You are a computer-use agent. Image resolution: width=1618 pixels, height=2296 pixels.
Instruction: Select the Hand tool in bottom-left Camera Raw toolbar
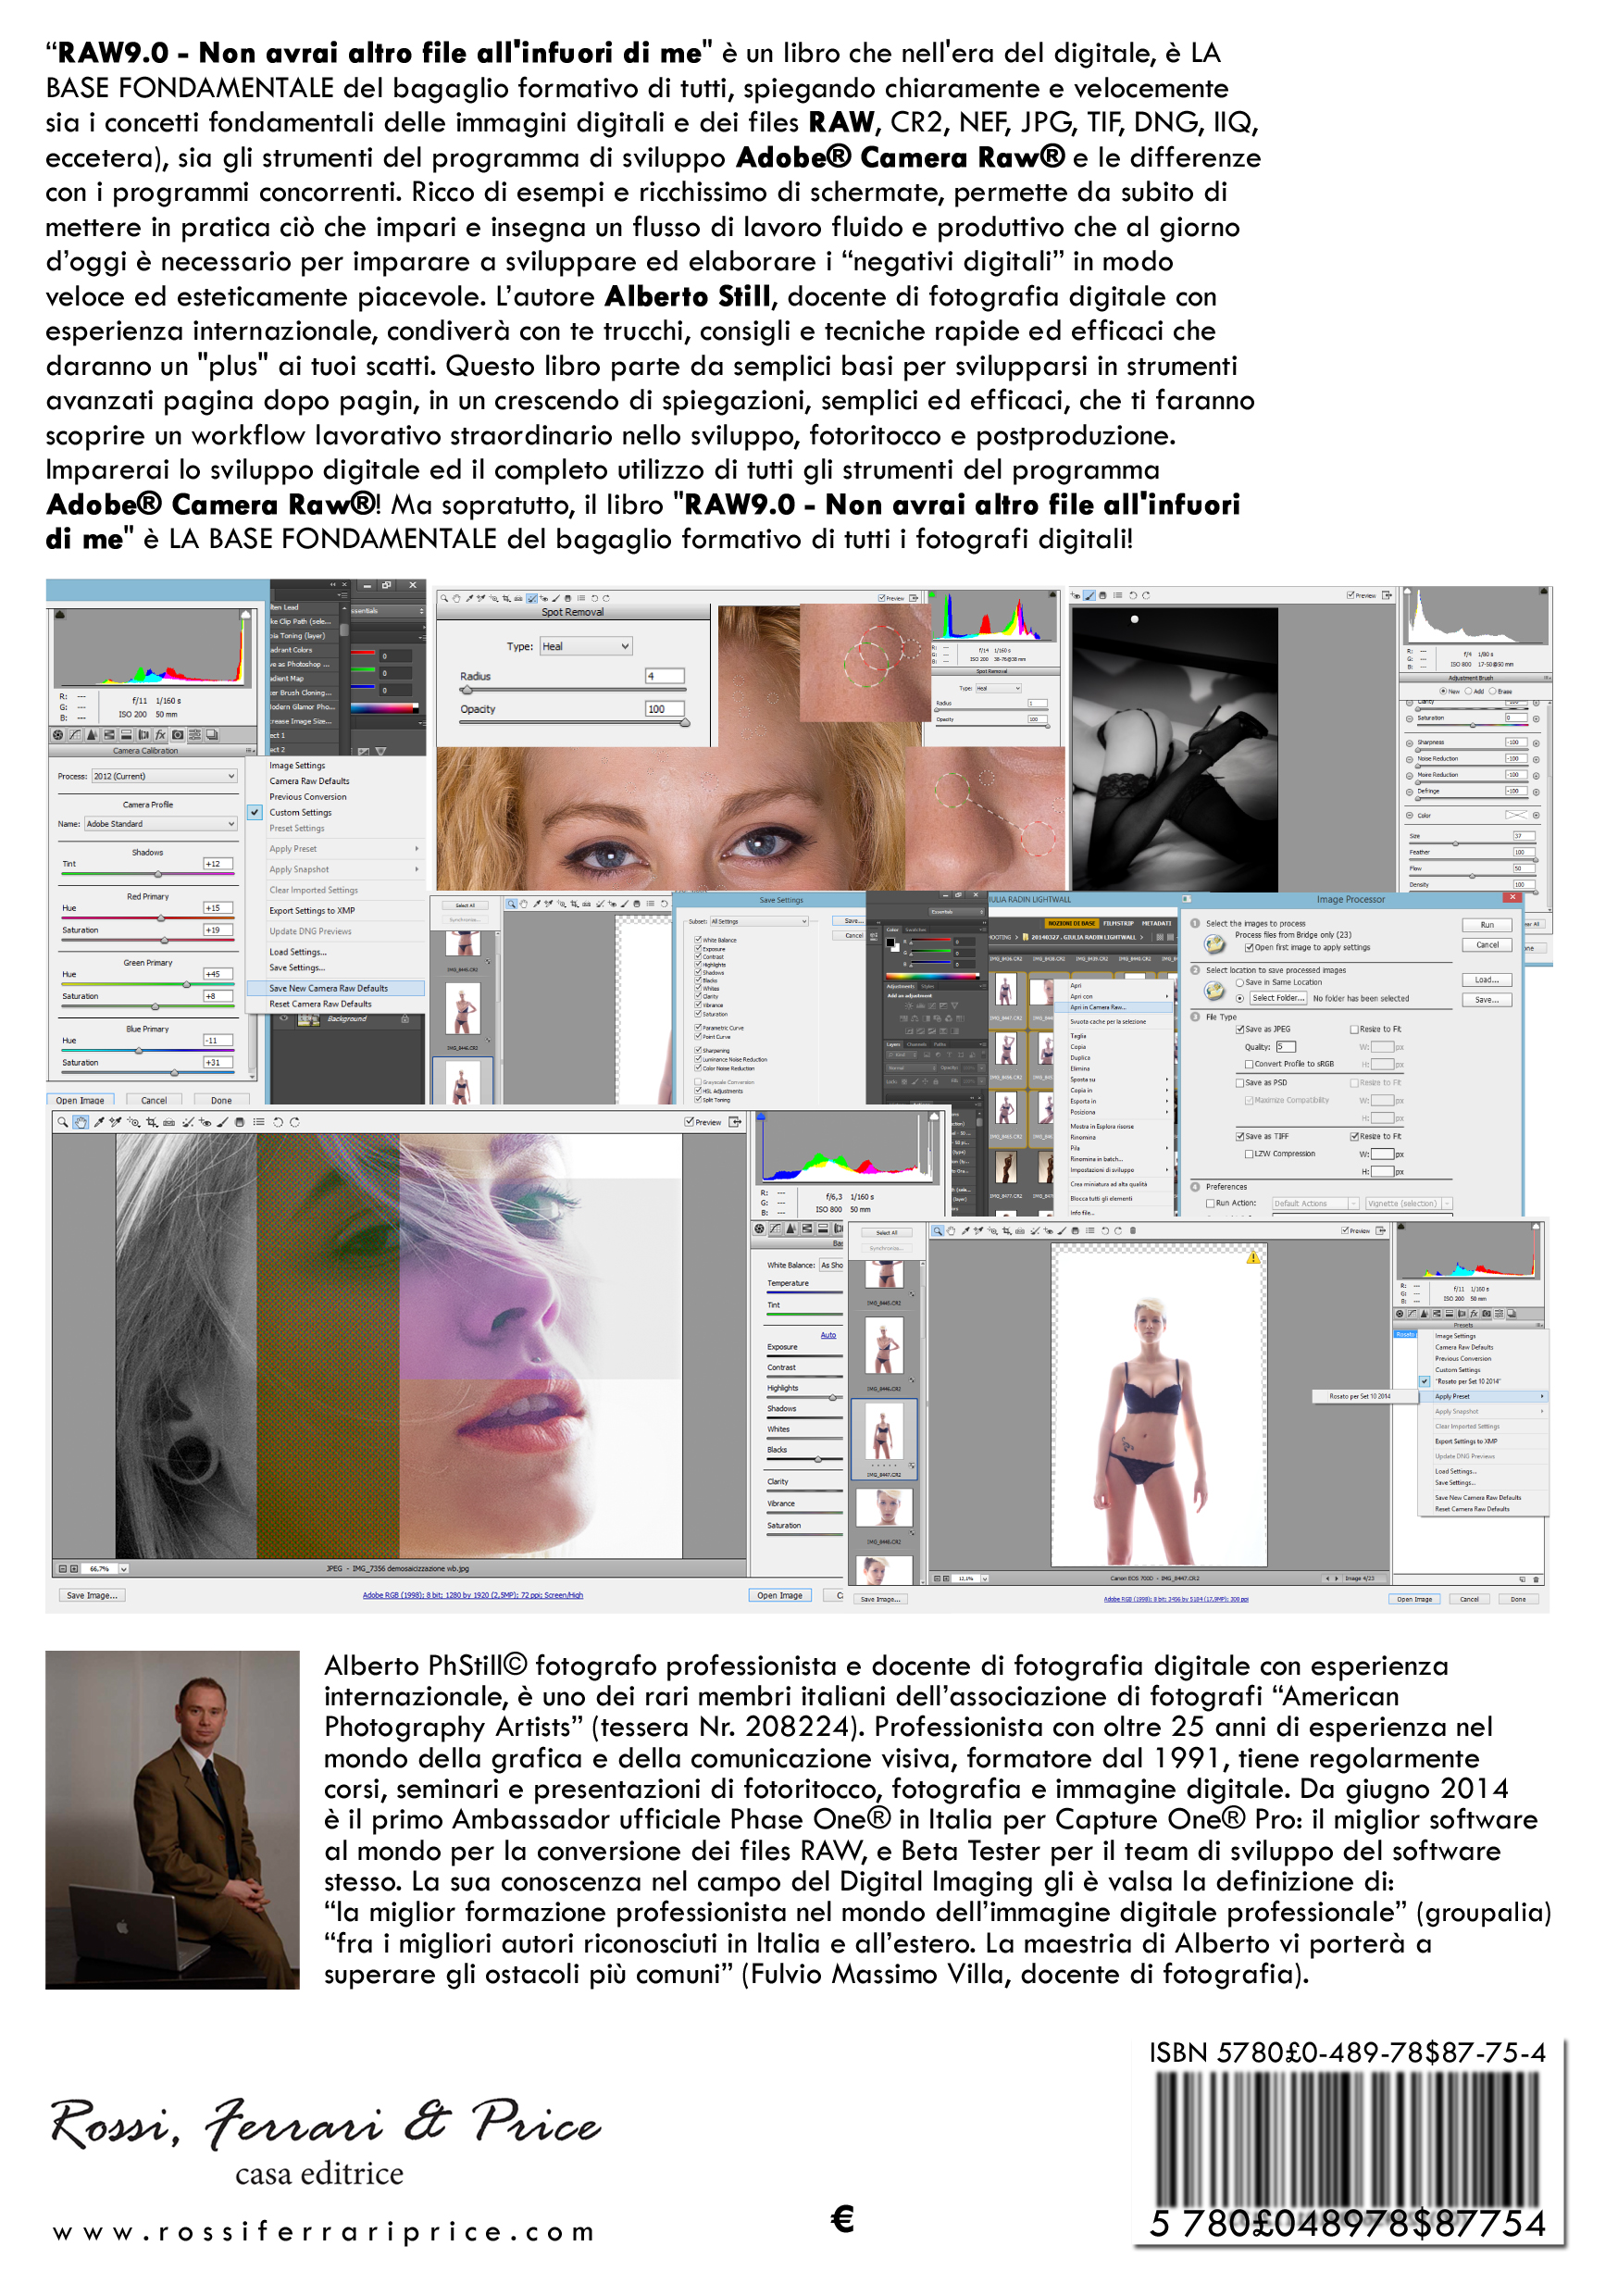click(81, 1122)
